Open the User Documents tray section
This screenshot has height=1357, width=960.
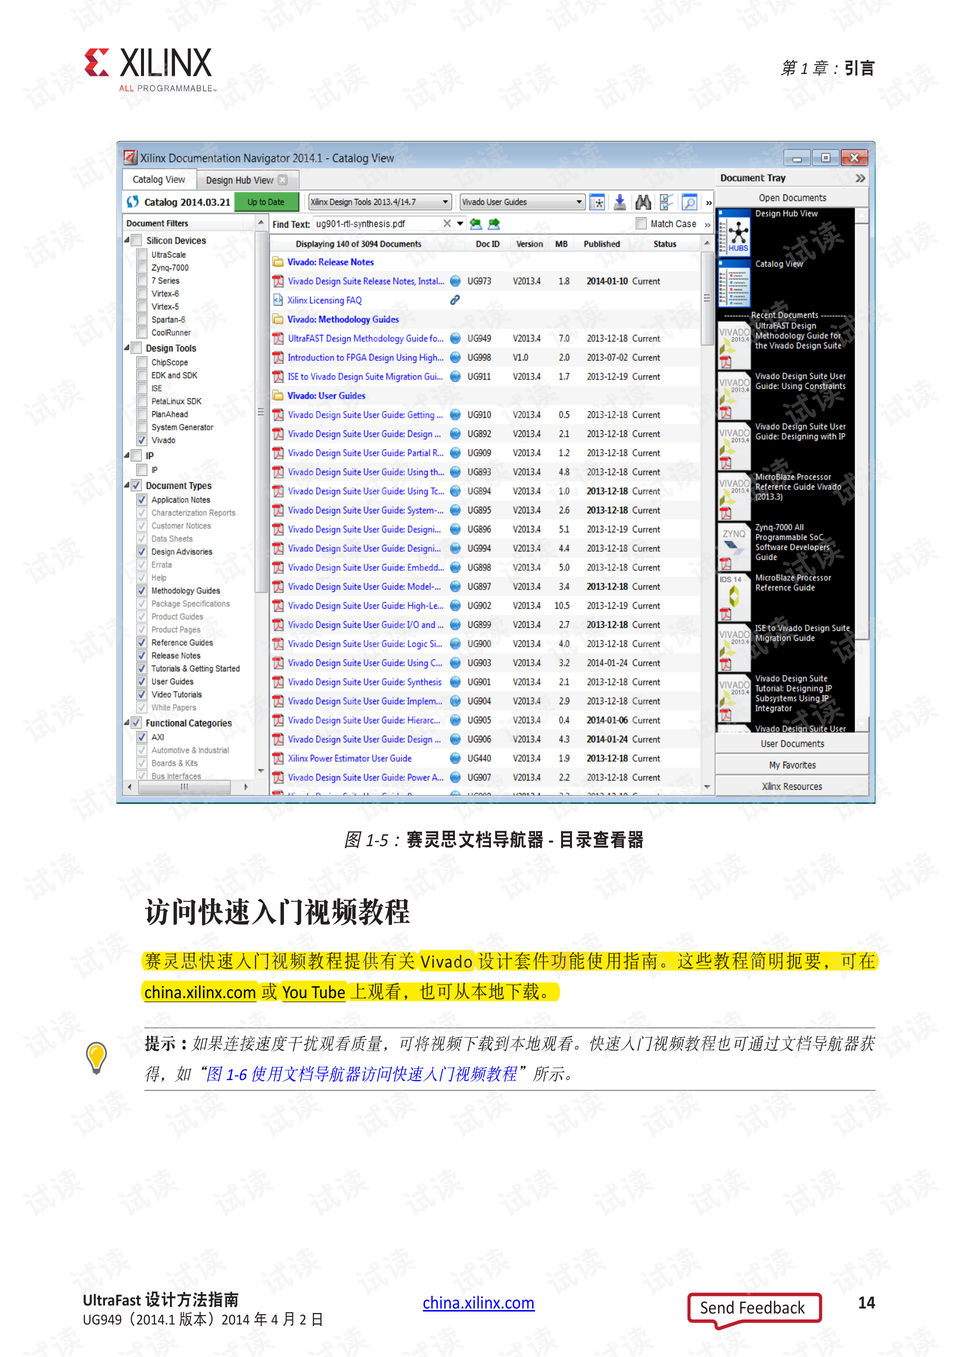792,744
